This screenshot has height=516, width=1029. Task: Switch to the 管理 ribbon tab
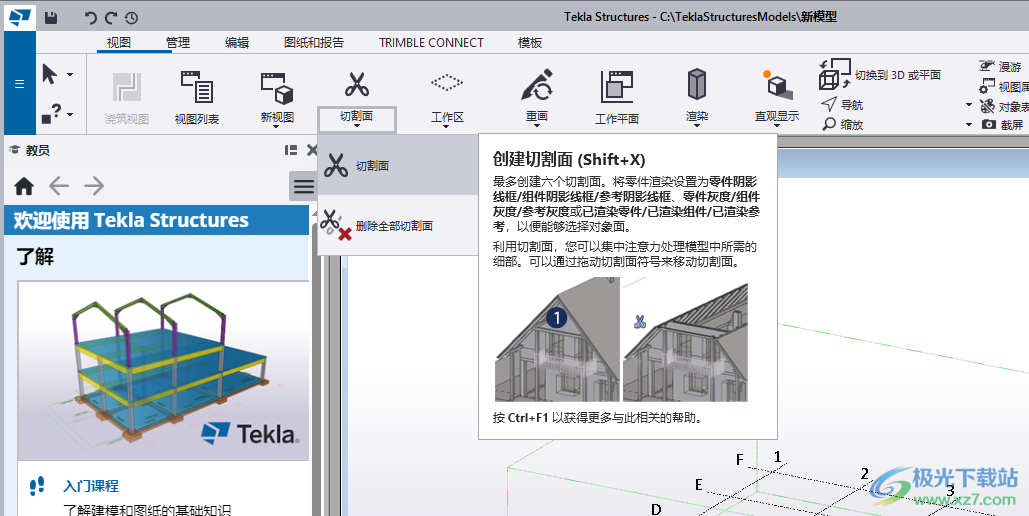click(178, 43)
